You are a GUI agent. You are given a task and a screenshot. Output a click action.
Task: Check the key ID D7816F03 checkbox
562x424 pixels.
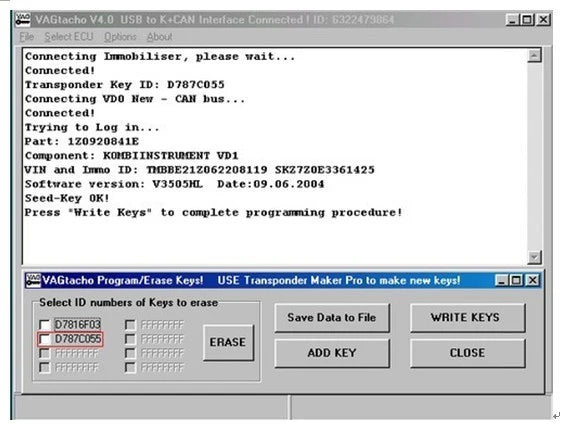tap(44, 325)
